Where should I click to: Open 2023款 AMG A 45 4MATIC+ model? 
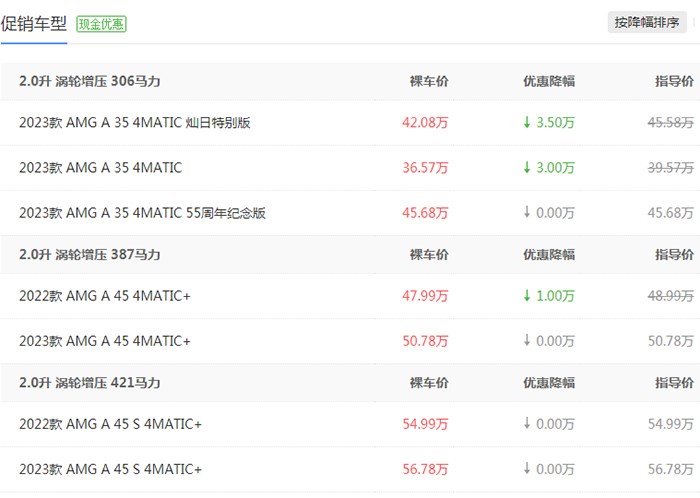105,341
